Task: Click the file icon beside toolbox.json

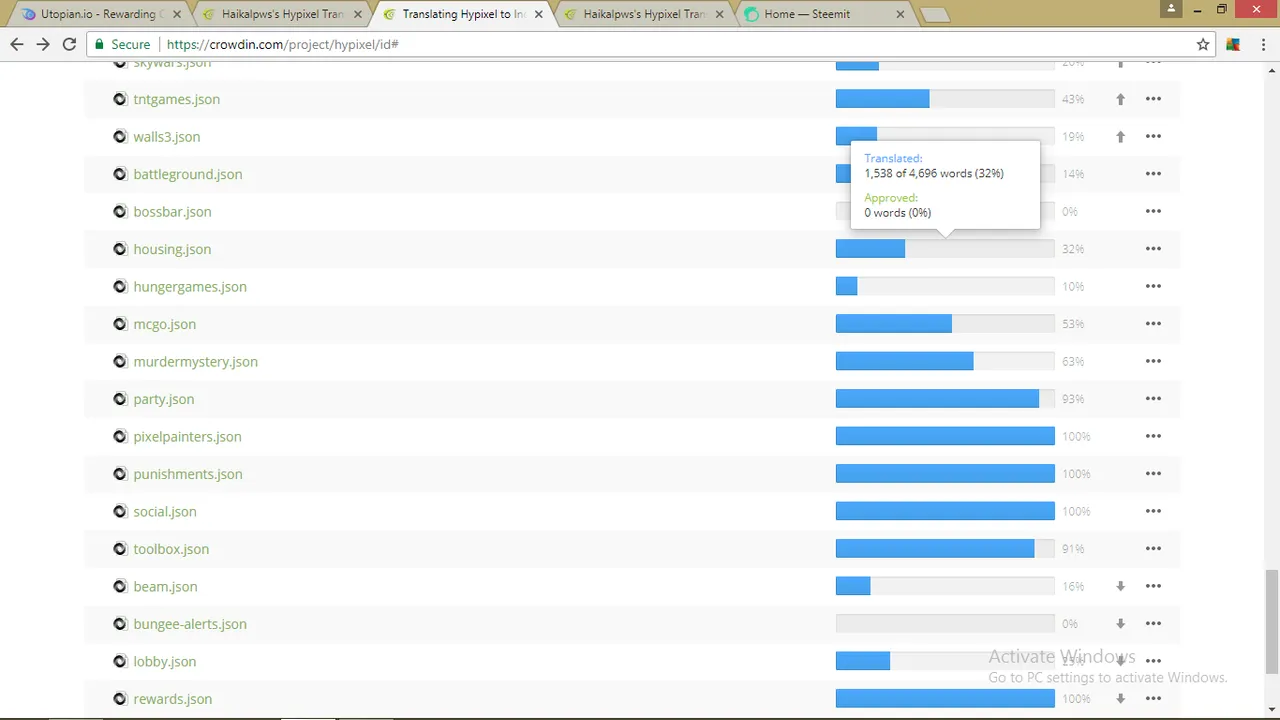Action: [x=120, y=549]
